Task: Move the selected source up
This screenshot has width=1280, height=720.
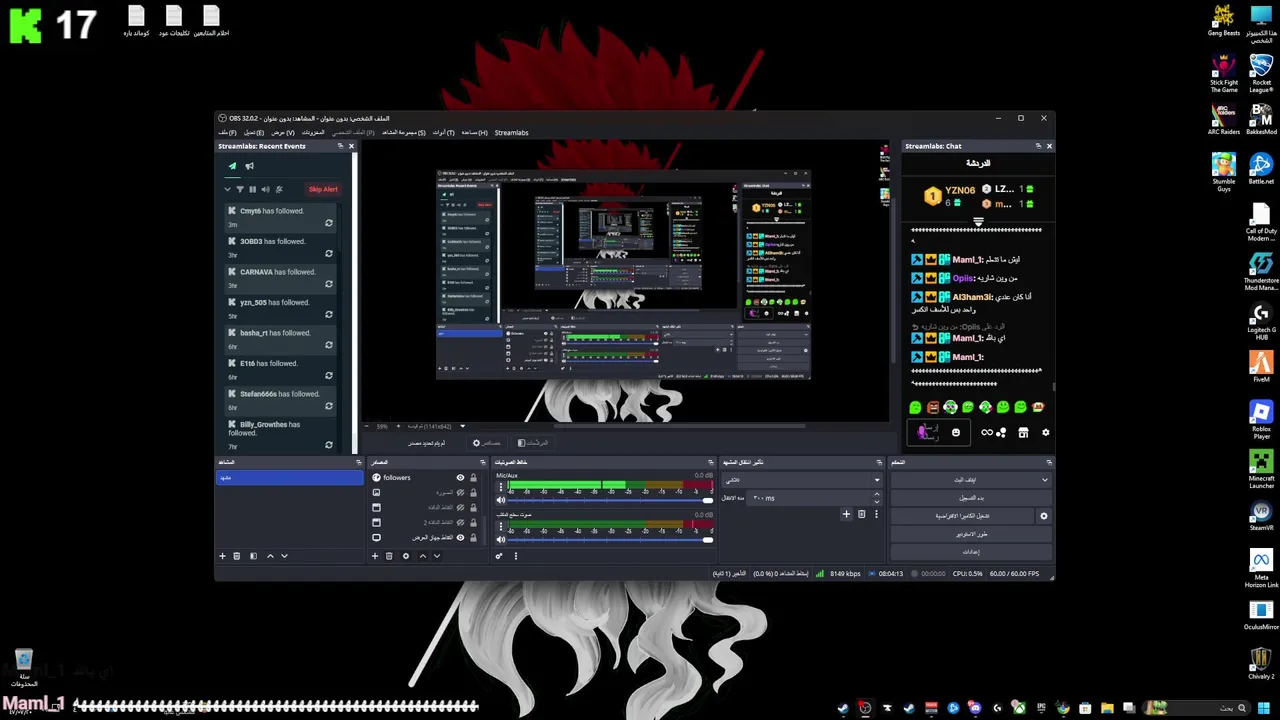Action: [x=422, y=556]
